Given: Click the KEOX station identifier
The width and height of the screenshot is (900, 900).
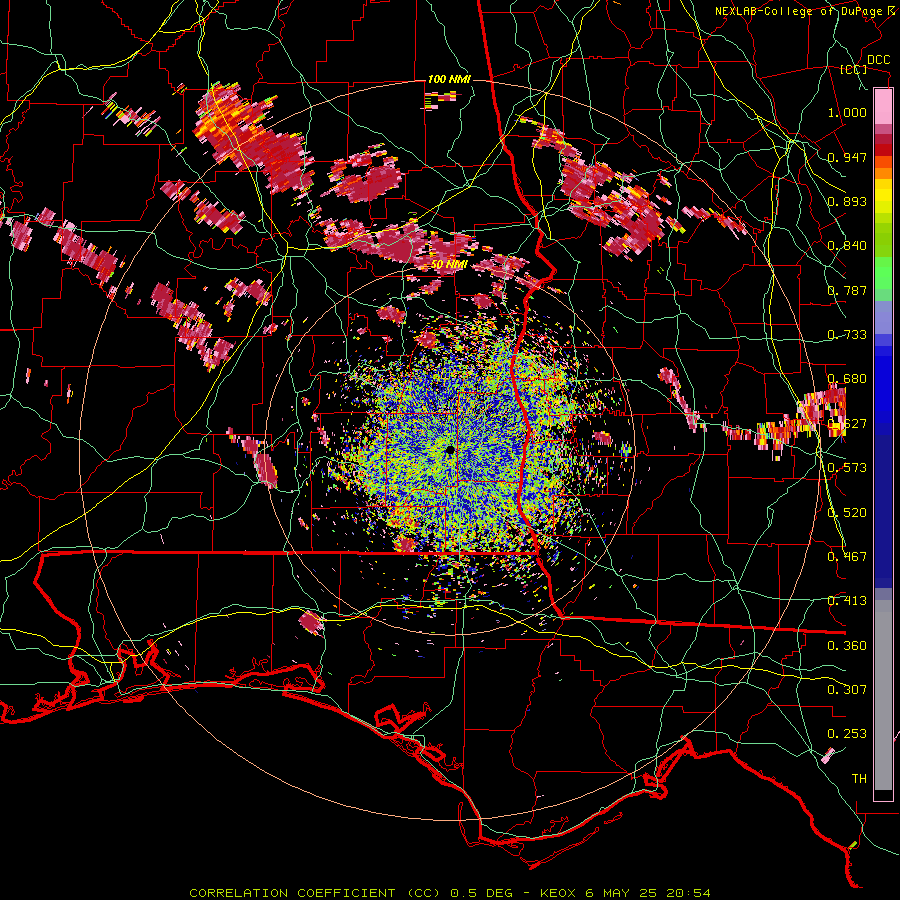Looking at the screenshot, I should (x=557, y=893).
